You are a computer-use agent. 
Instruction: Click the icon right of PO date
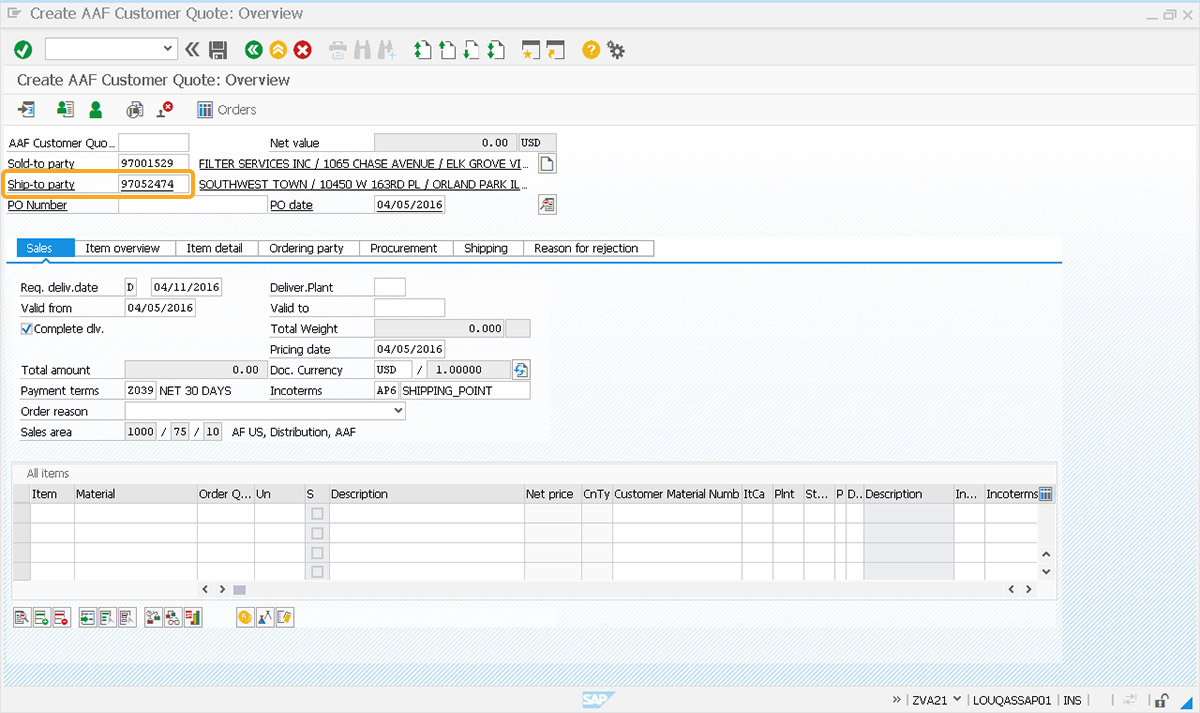[x=547, y=205]
